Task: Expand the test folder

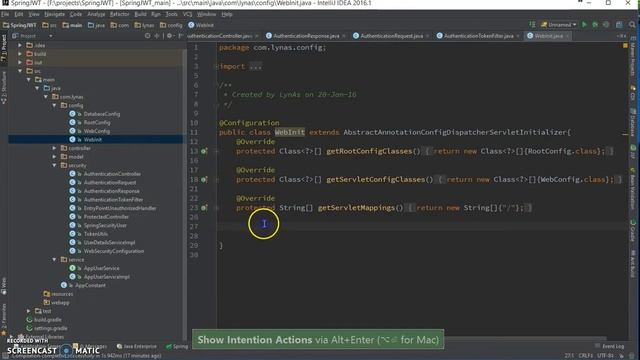Action: point(29,311)
